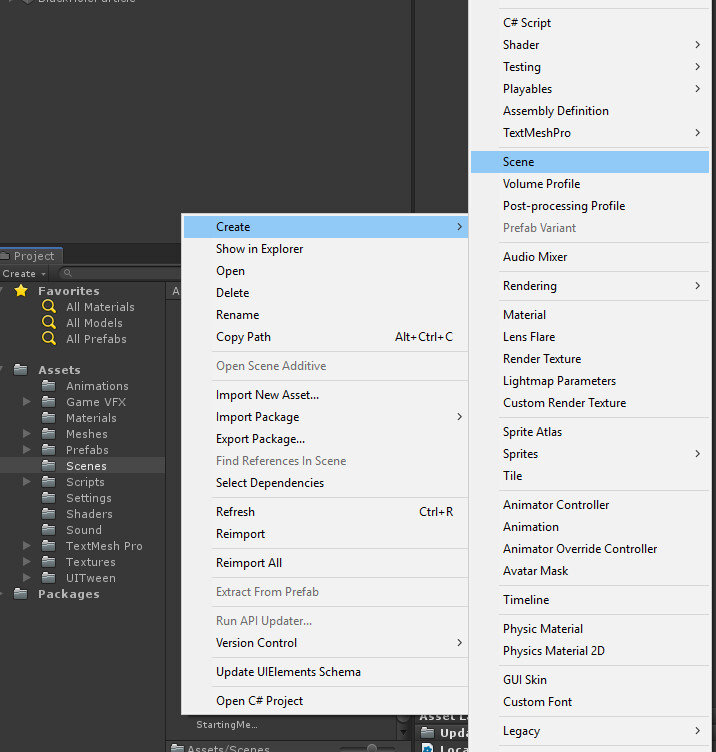Choose Scene from the Create submenu
The width and height of the screenshot is (716, 752).
pyautogui.click(x=590, y=162)
